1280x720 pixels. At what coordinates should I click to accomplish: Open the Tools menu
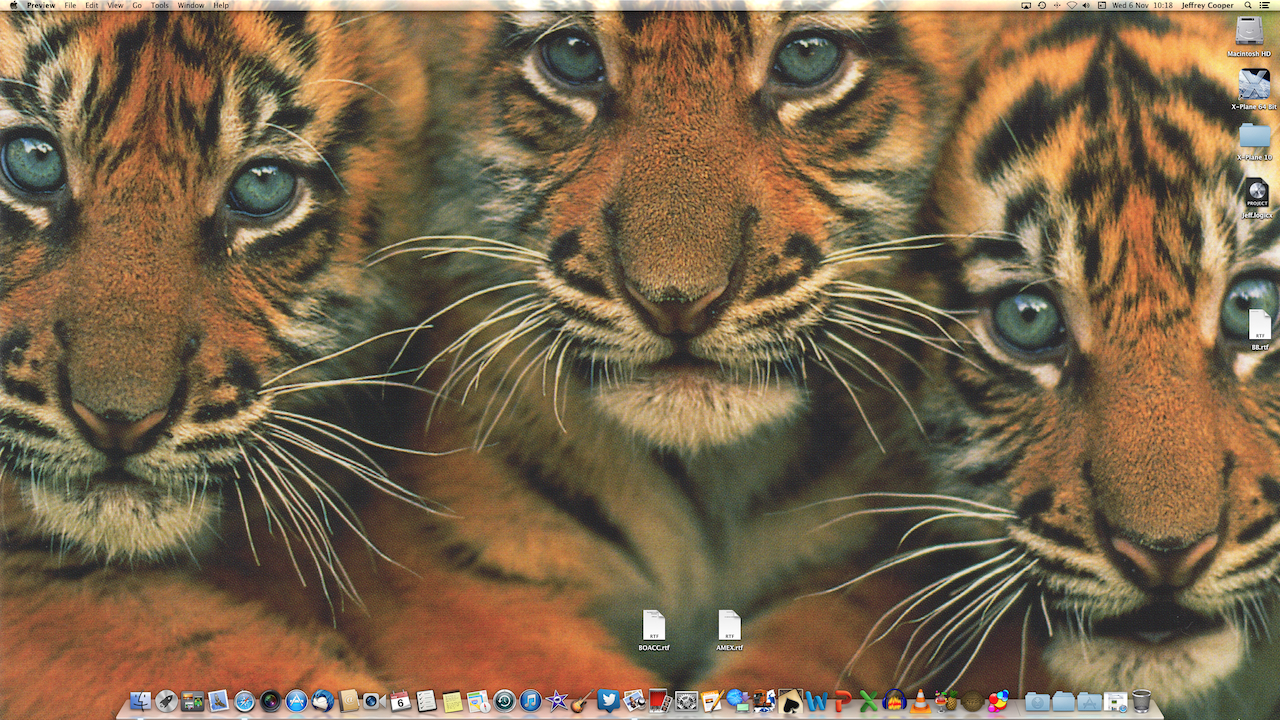pos(160,5)
